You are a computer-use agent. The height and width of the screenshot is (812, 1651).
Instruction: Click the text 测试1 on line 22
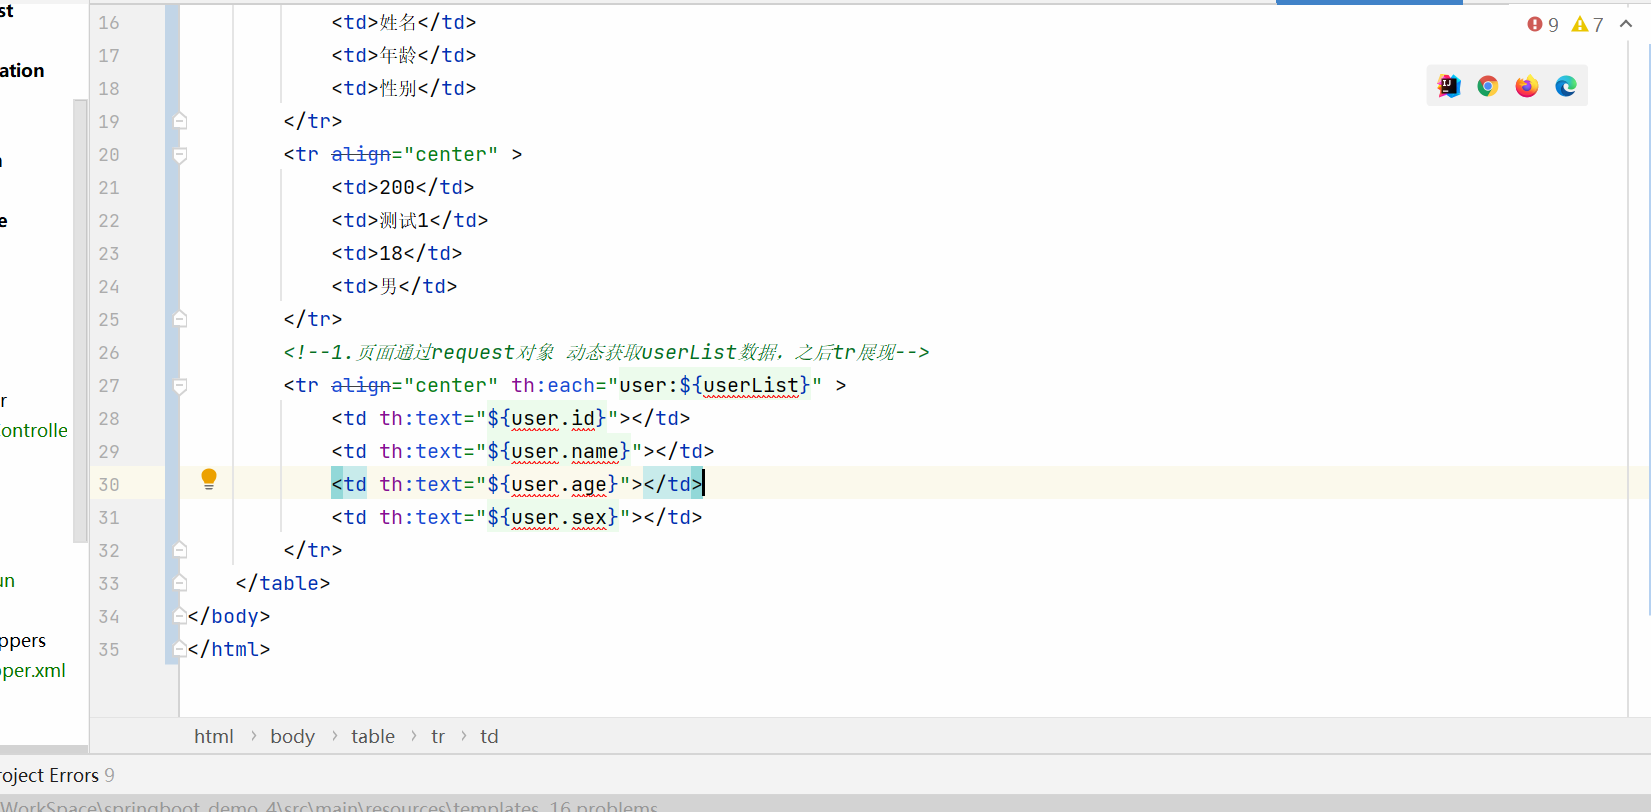click(x=404, y=220)
